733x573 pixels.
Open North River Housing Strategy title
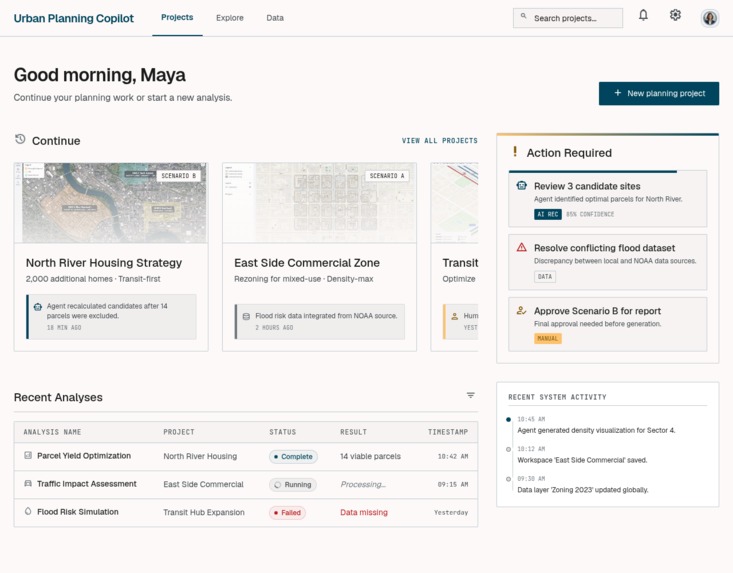pyautogui.click(x=104, y=263)
